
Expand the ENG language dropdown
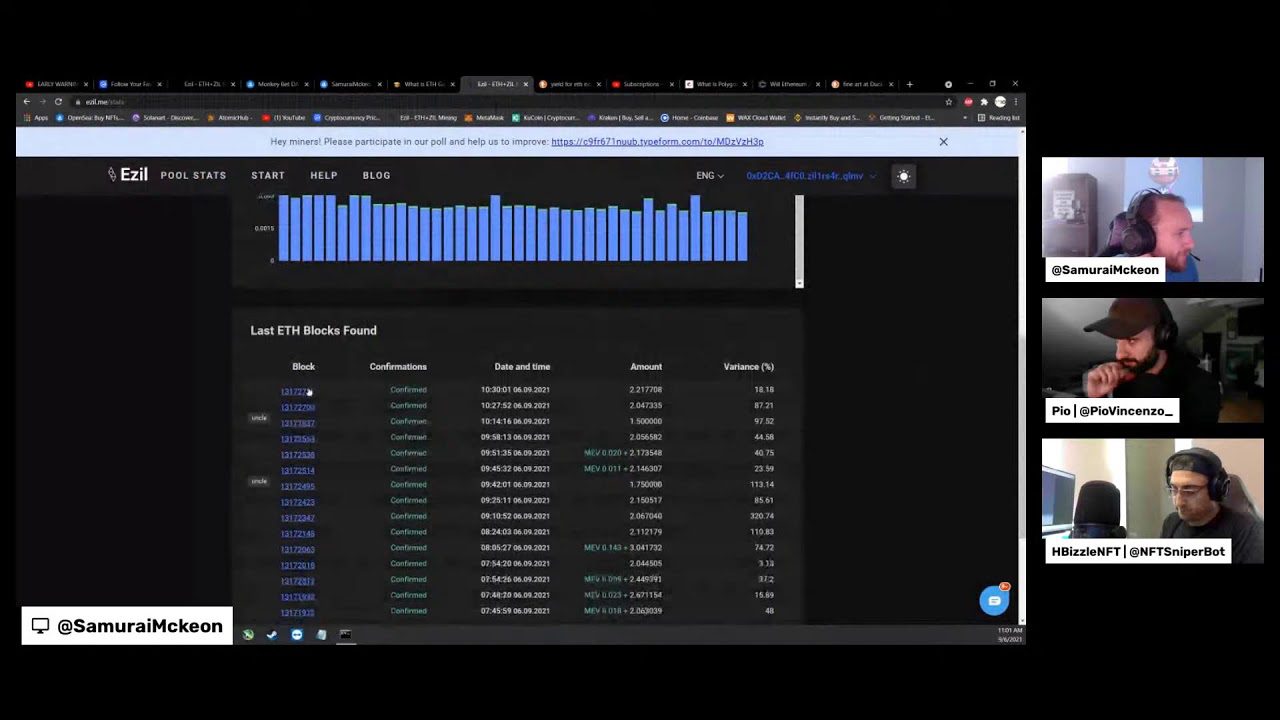coord(709,175)
